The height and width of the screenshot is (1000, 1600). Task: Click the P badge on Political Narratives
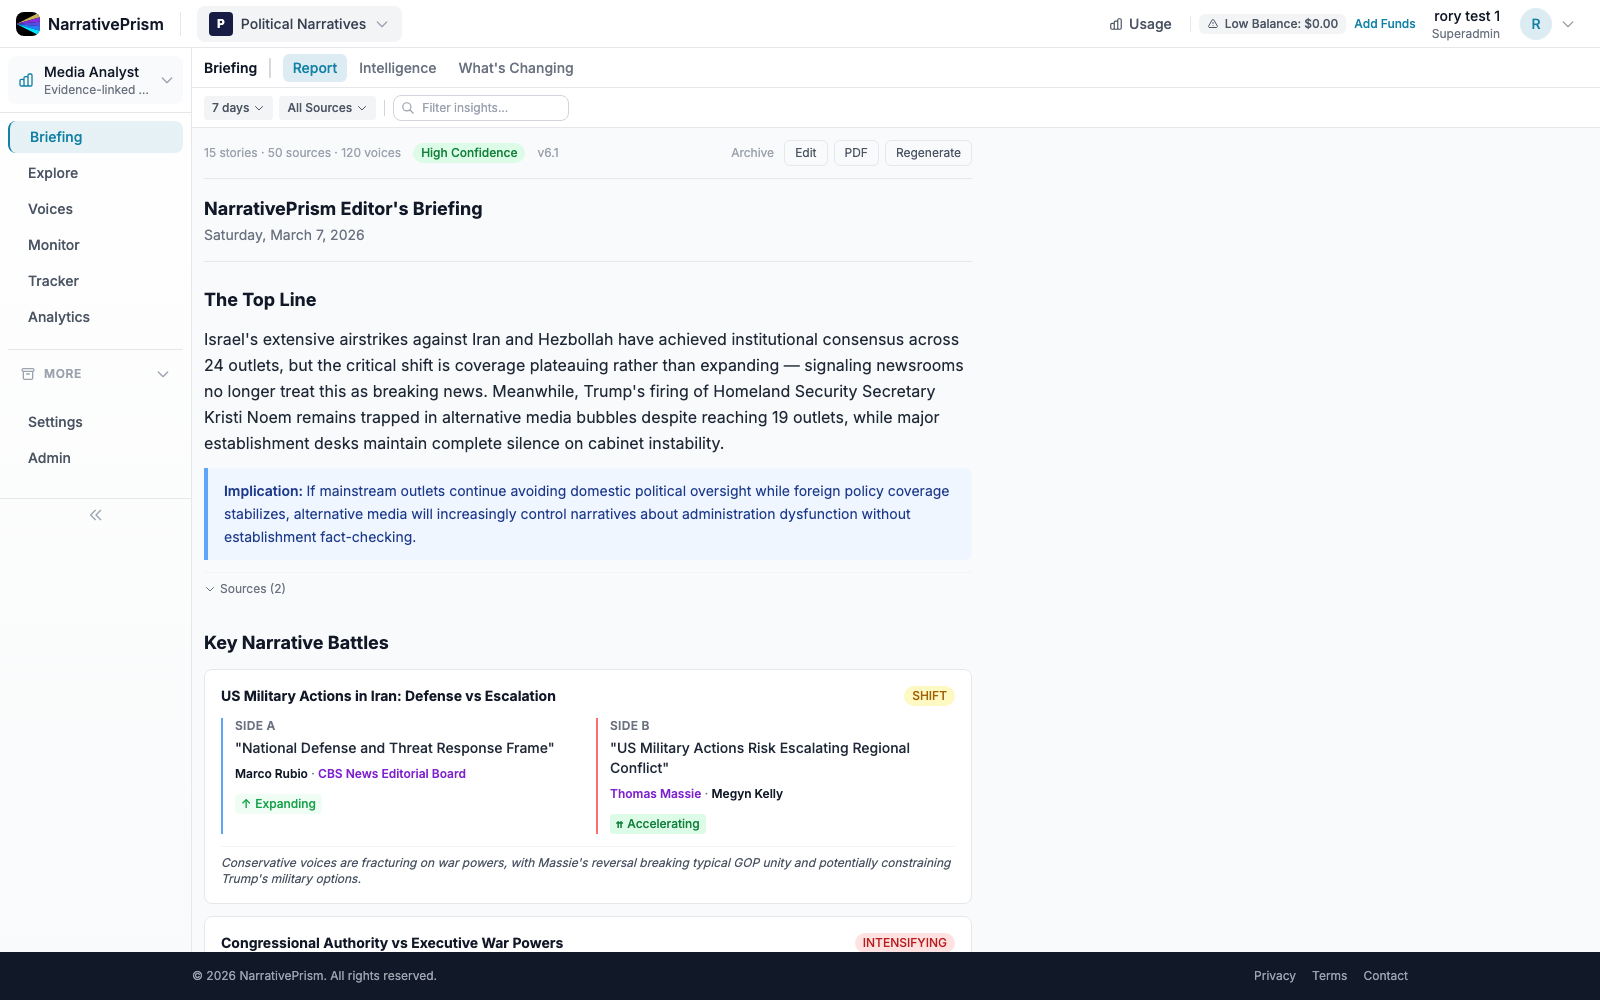220,23
